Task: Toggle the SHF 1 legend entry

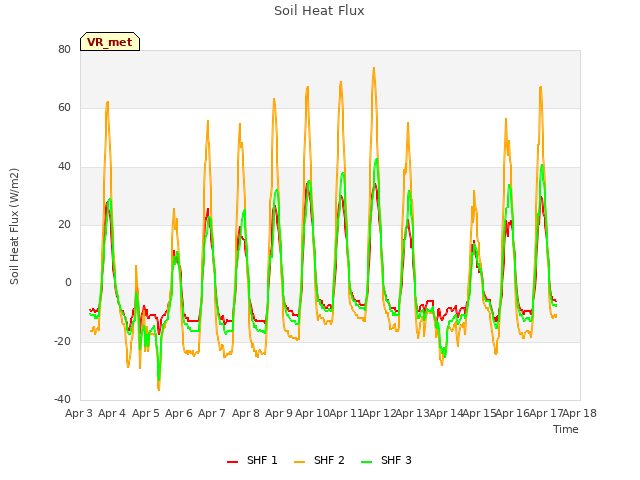Action: [x=252, y=460]
